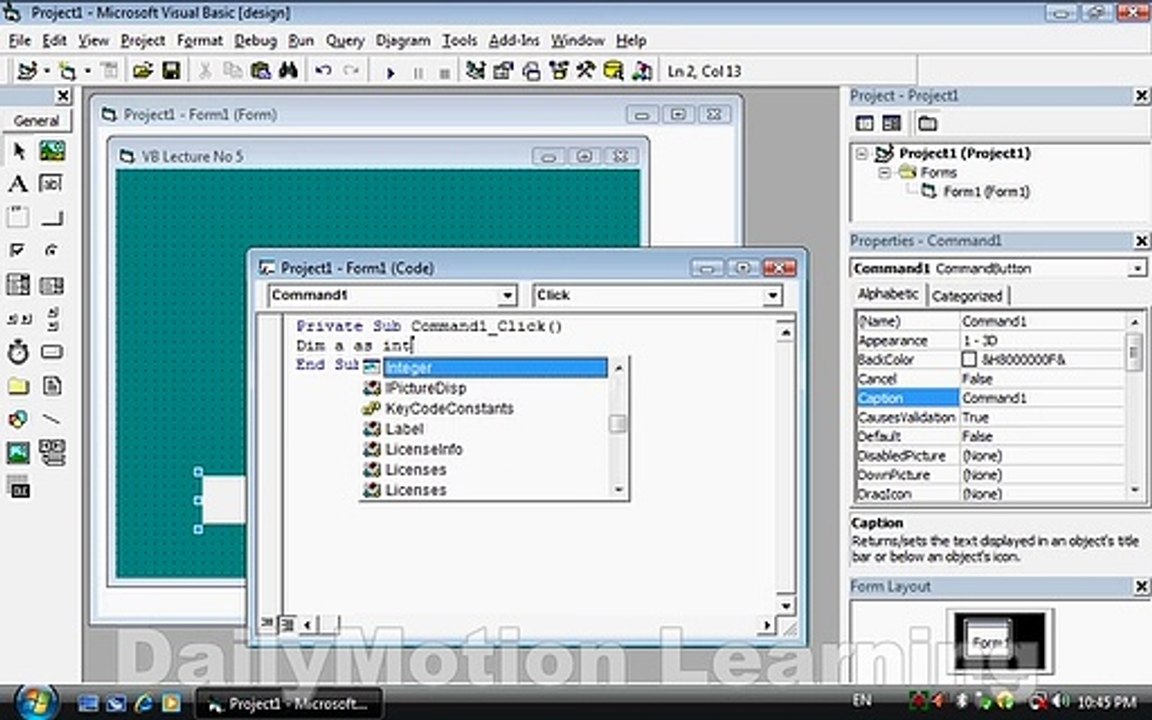Open the Click procedure dropdown in code window
1152x720 pixels.
(x=771, y=295)
